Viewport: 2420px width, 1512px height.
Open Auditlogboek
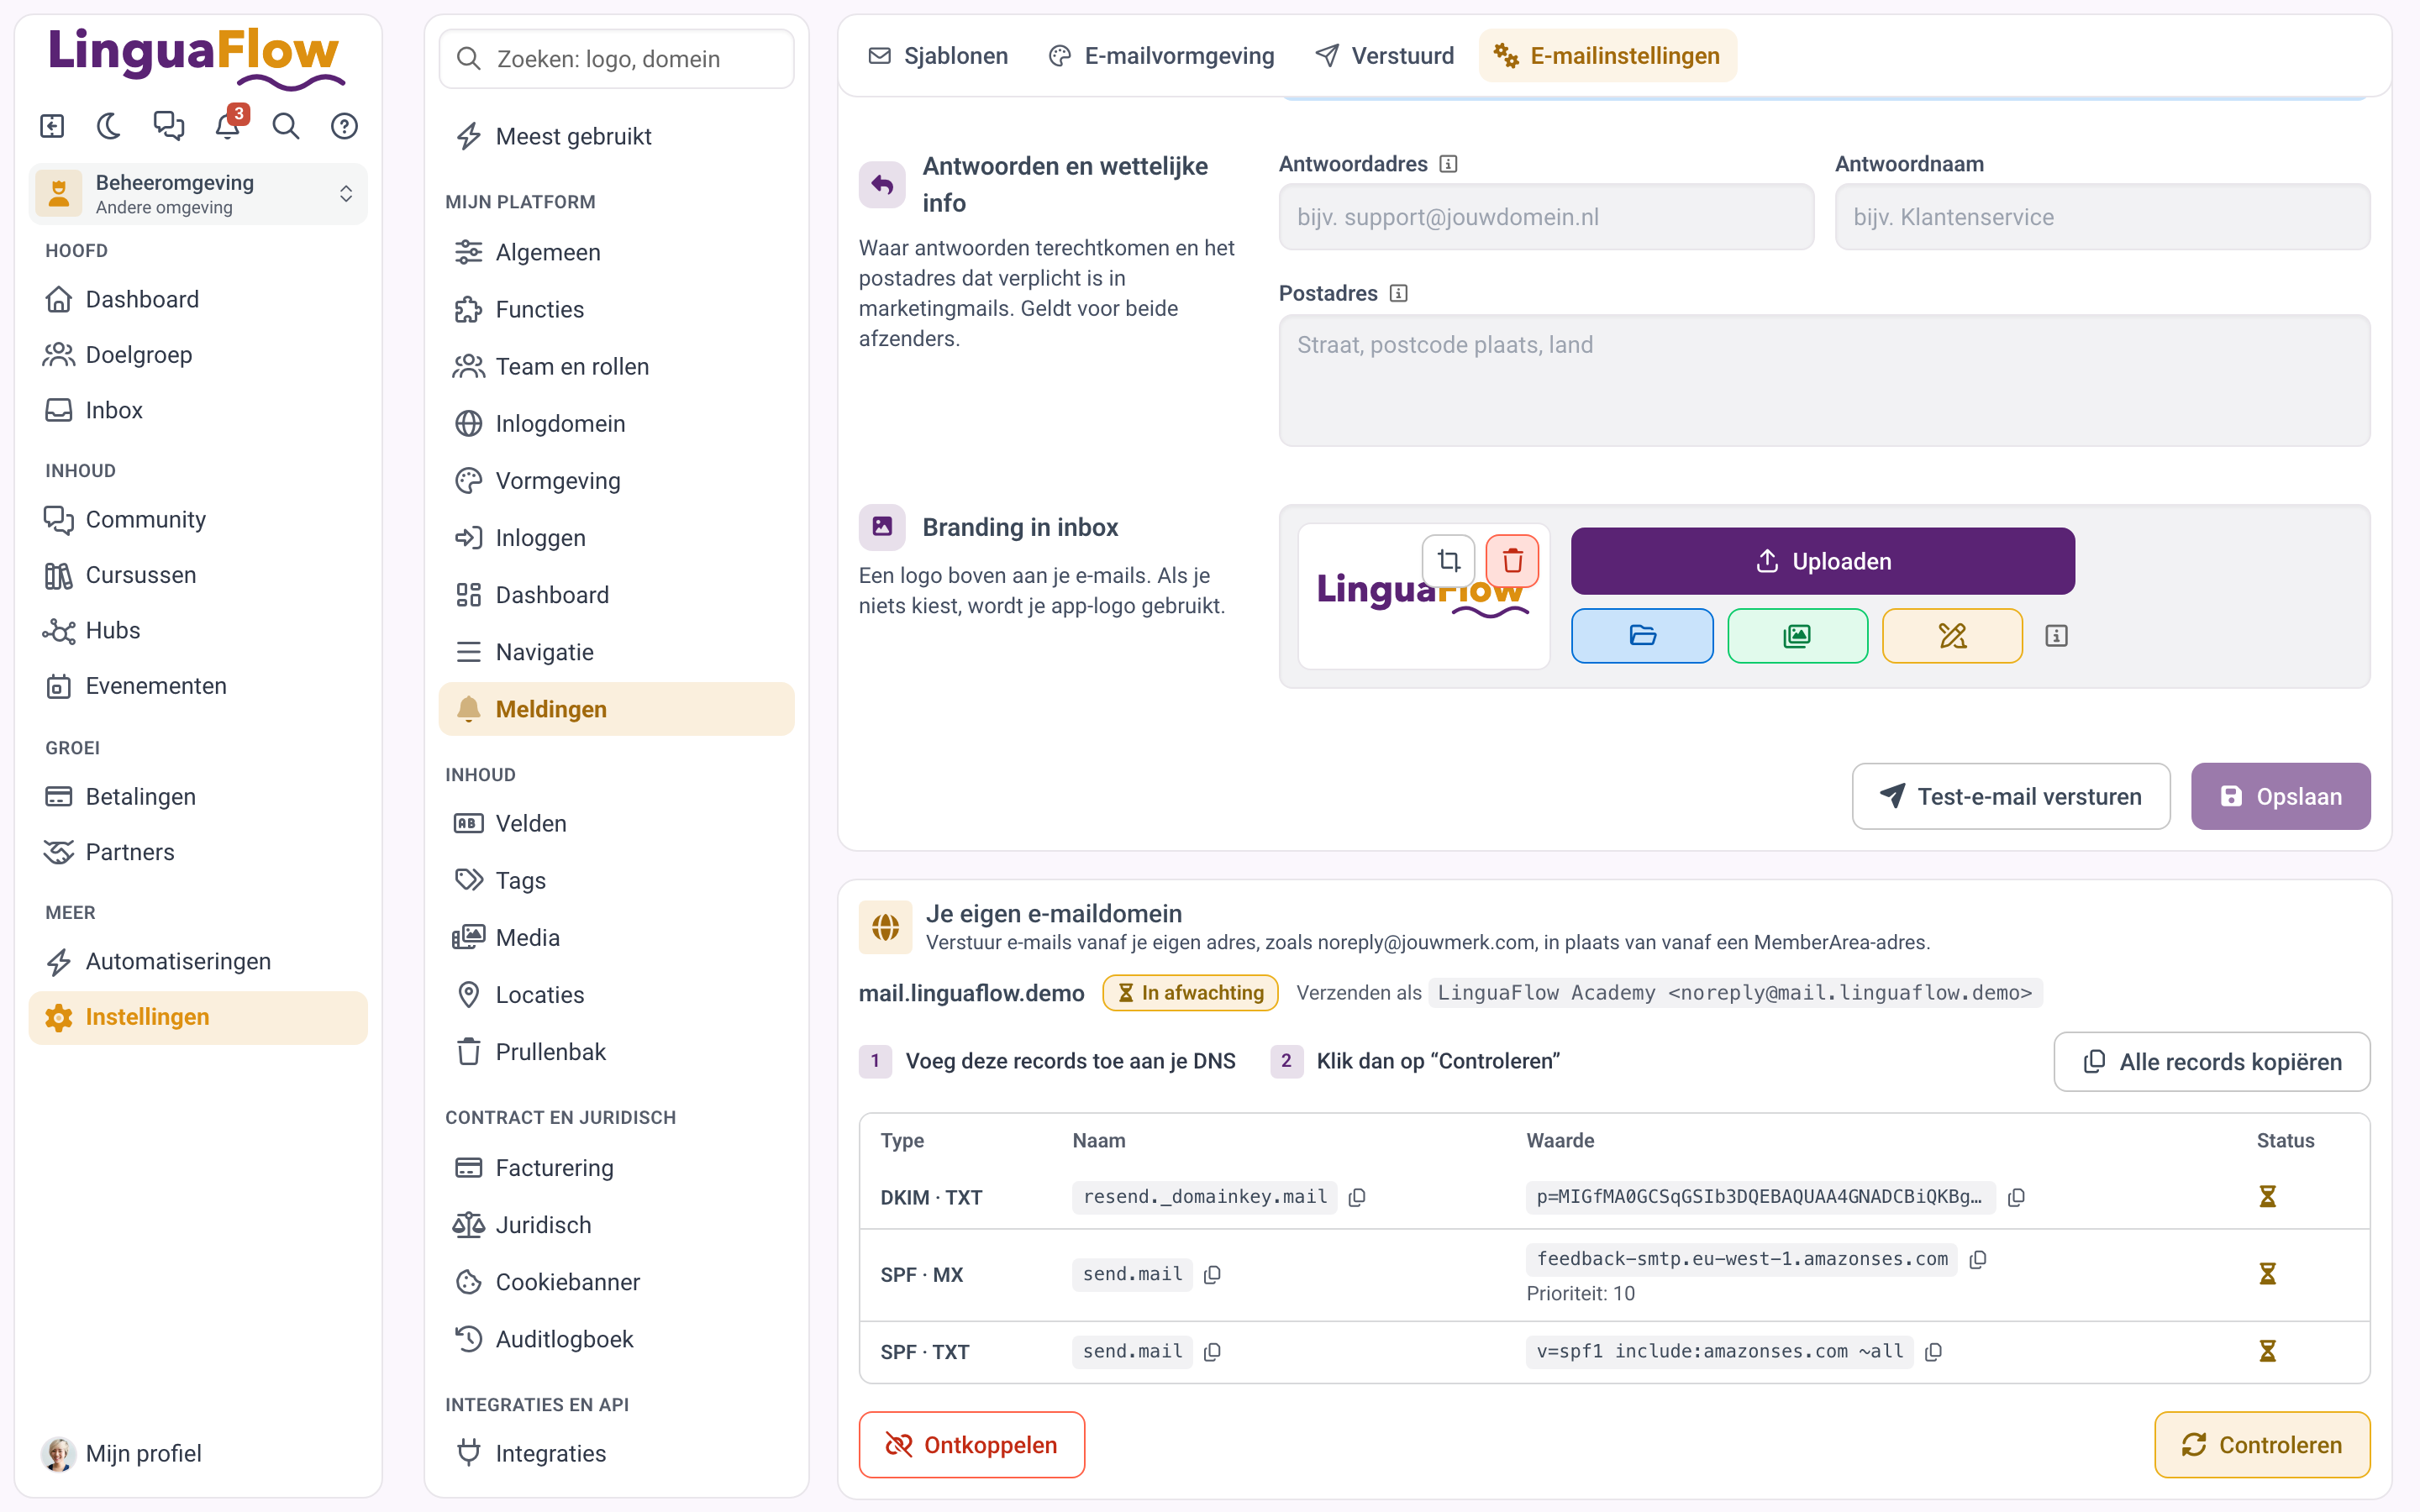[616, 1339]
